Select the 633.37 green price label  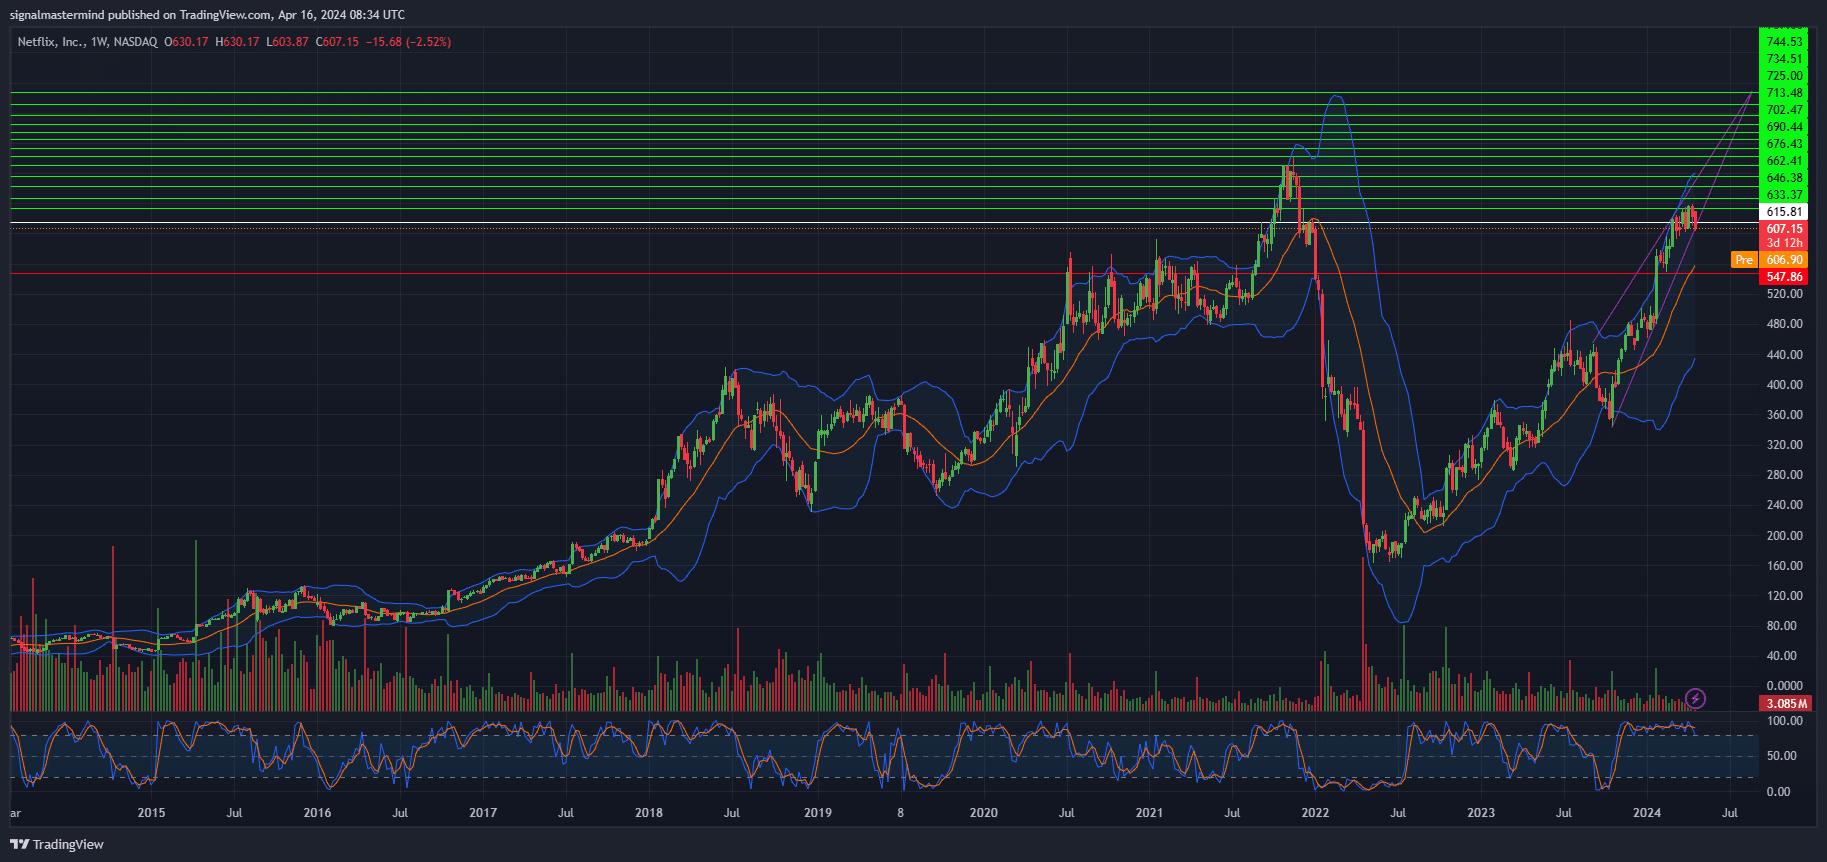(x=1784, y=195)
